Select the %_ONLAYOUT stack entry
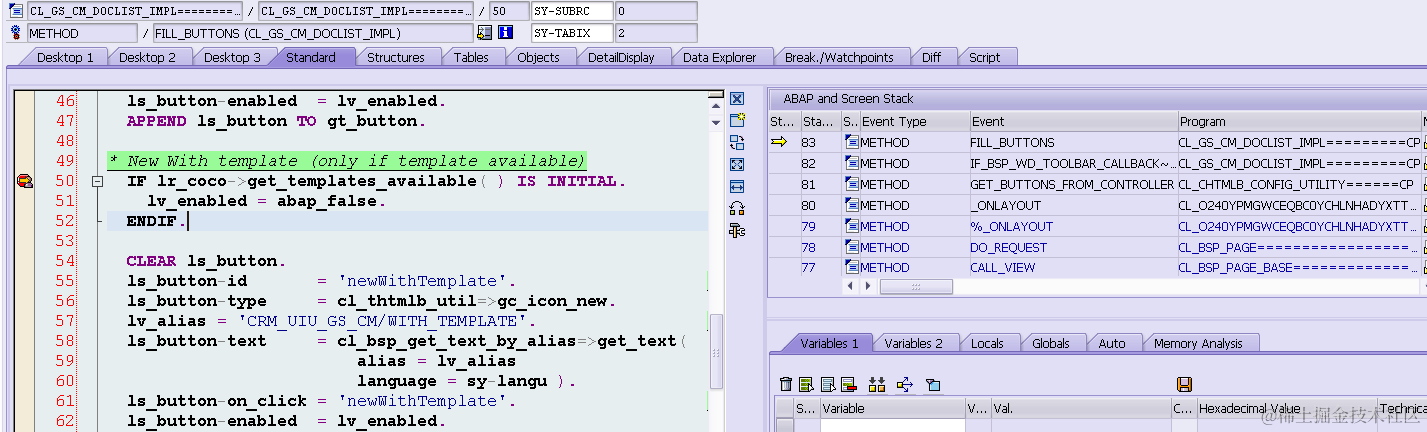The image size is (1427, 432). [x=1072, y=226]
